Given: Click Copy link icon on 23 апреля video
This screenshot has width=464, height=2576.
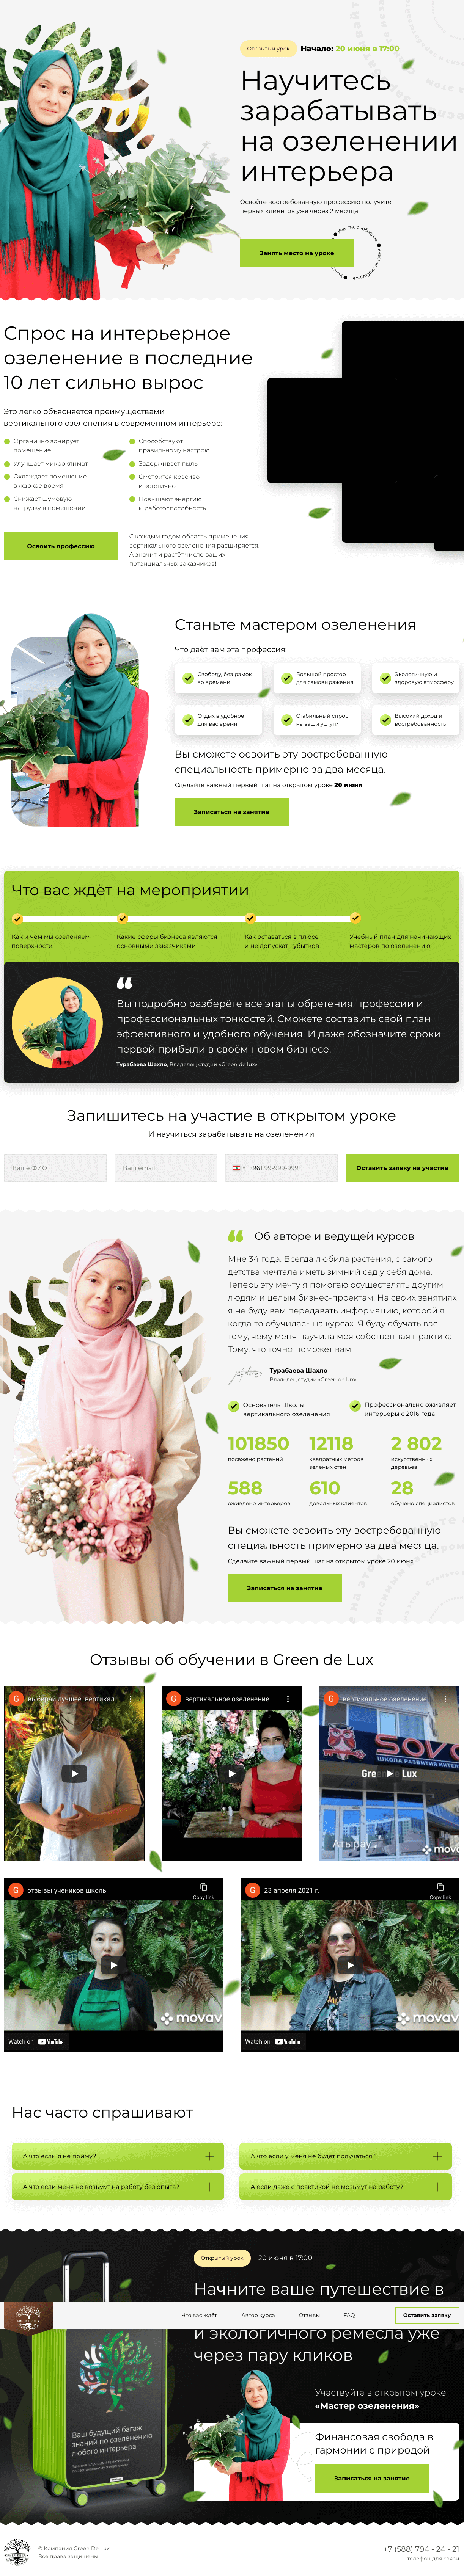Looking at the screenshot, I should coord(441,1887).
